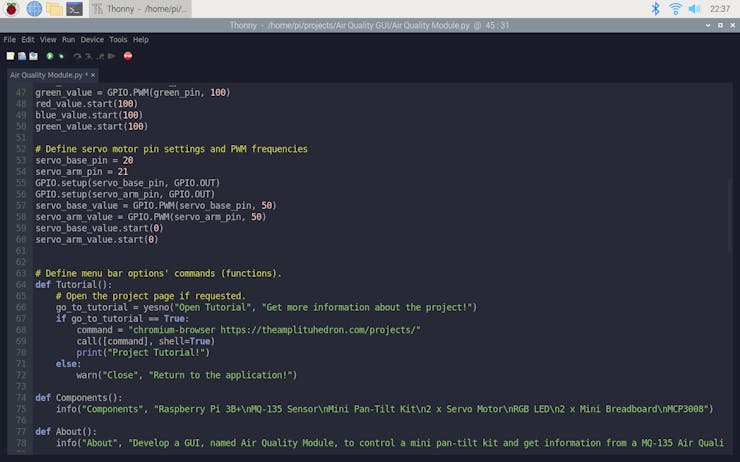
Task: Click the 'else:' line in Tutorial function
Action: [68, 364]
